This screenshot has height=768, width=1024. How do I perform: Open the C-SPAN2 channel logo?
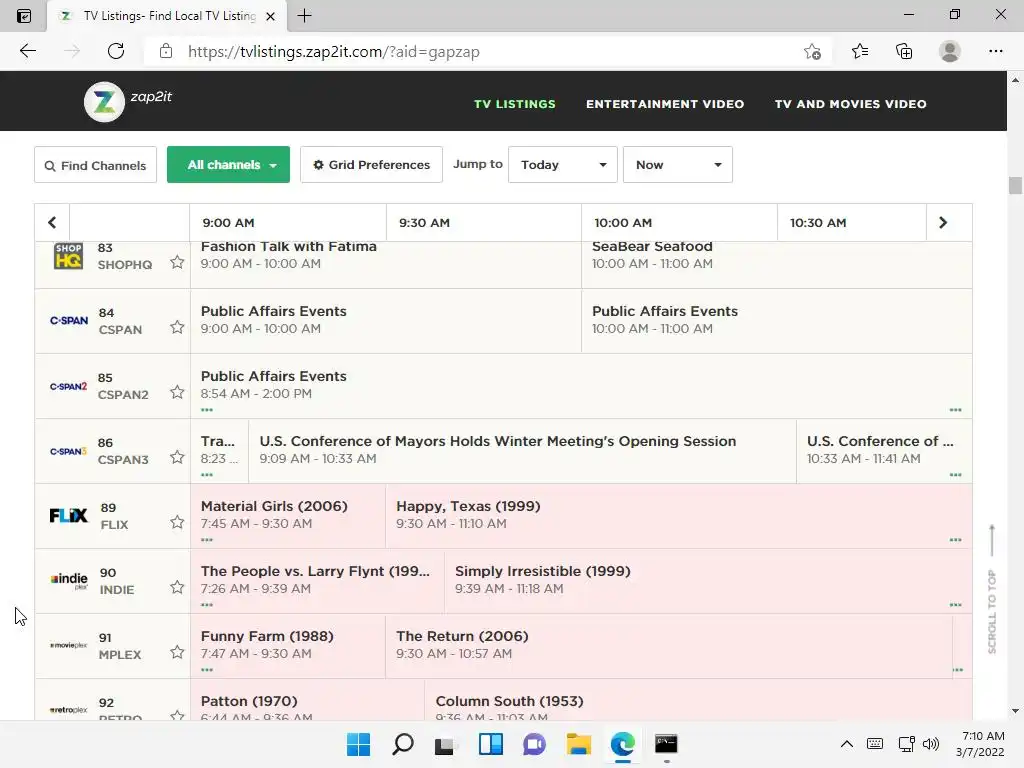[69, 386]
